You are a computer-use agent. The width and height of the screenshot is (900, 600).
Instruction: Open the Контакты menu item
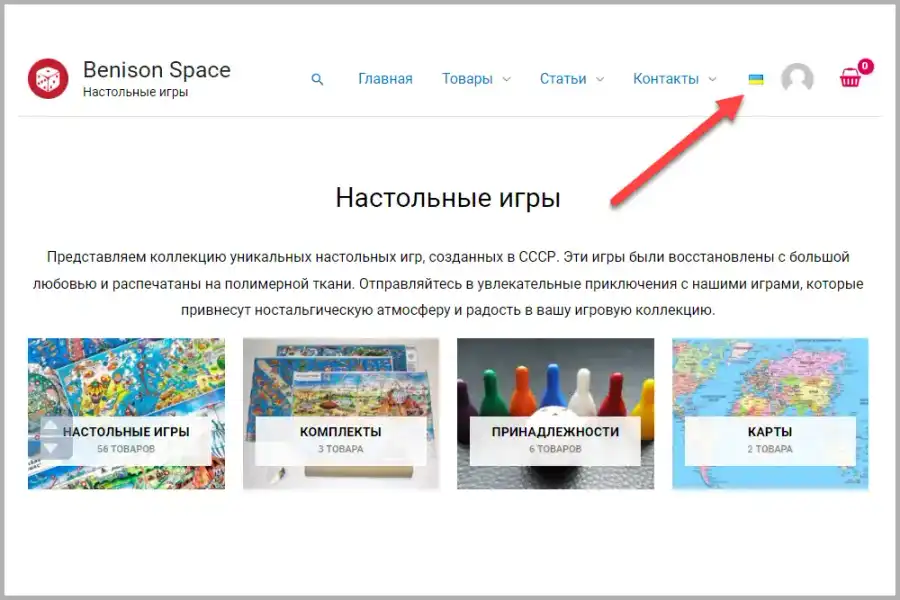[666, 79]
